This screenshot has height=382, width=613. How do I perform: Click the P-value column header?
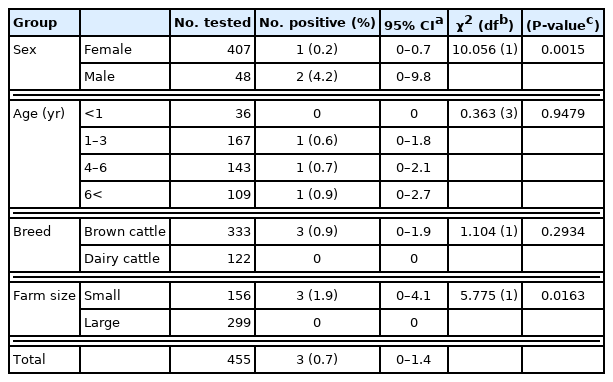pos(563,23)
